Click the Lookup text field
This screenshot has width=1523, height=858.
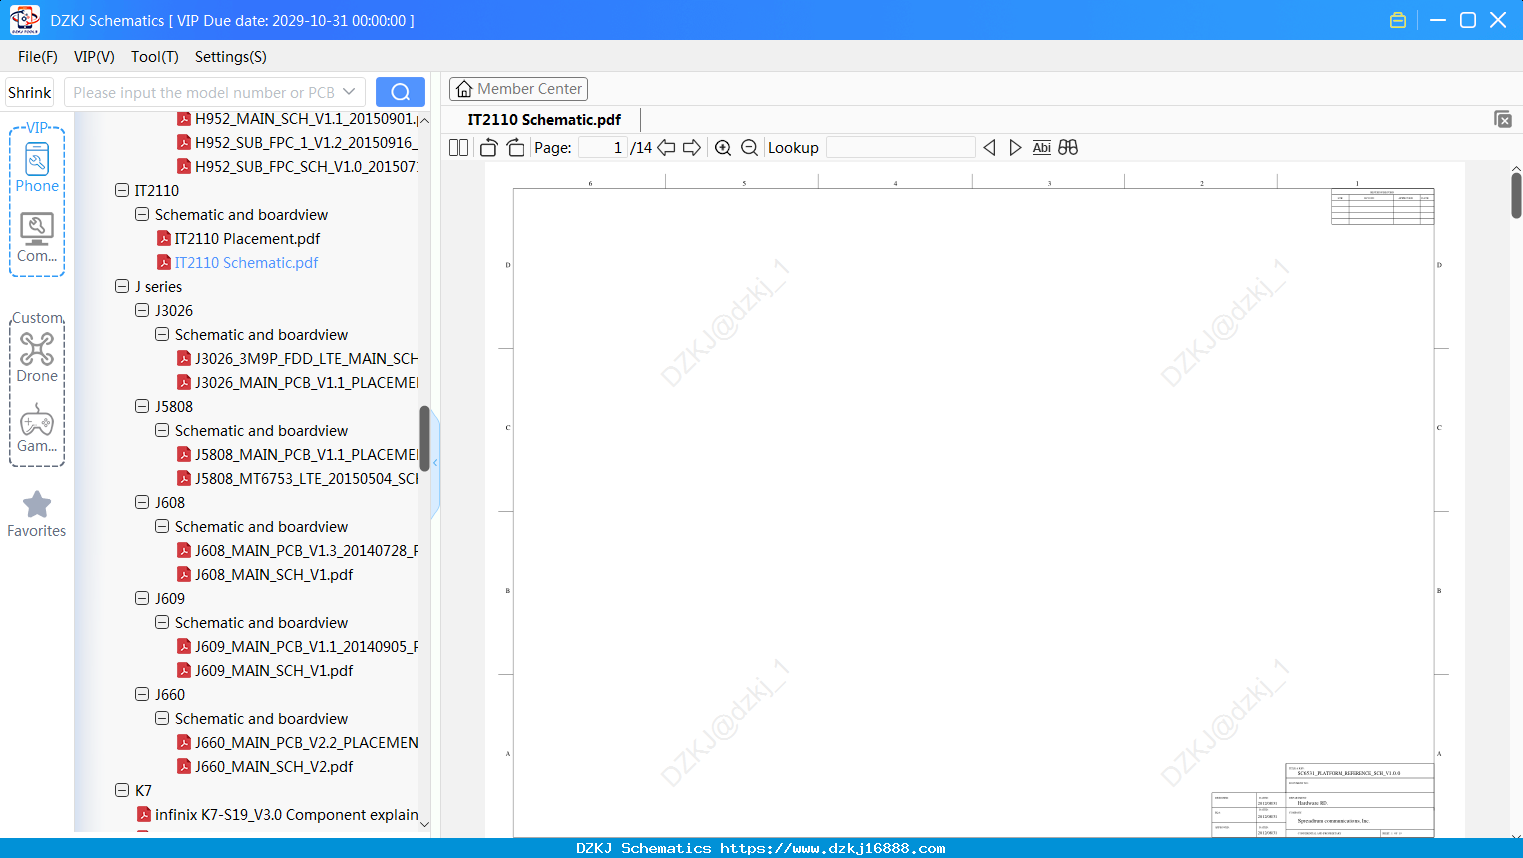tap(901, 148)
